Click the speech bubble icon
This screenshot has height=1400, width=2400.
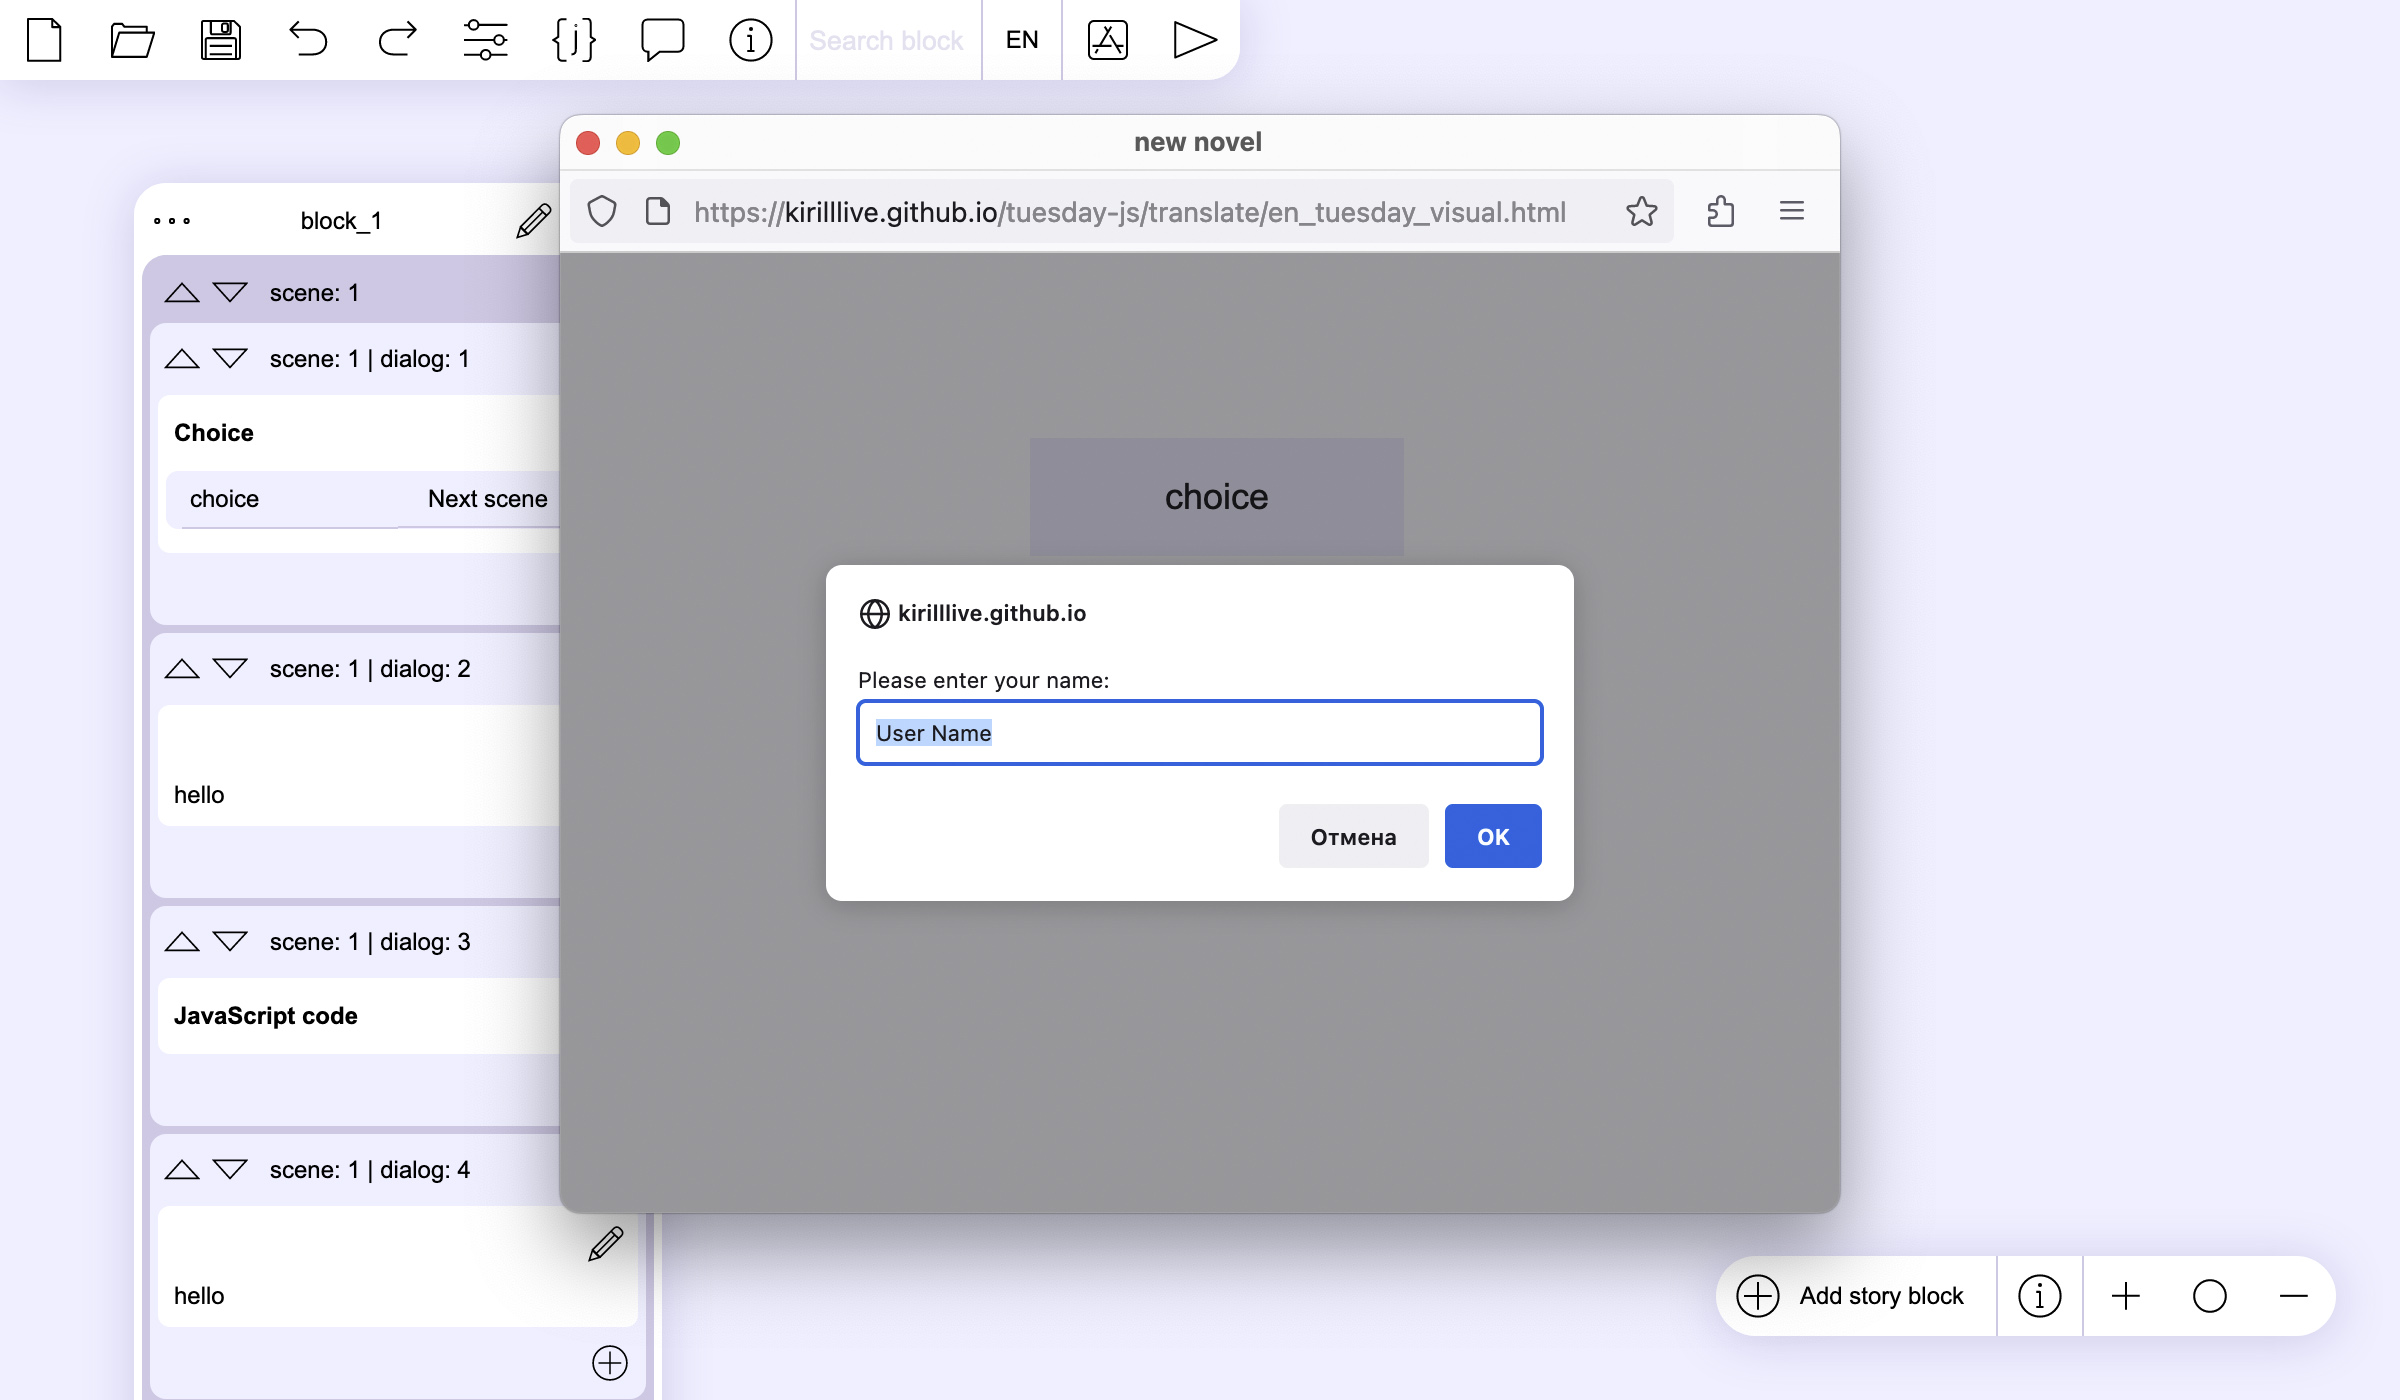click(662, 40)
